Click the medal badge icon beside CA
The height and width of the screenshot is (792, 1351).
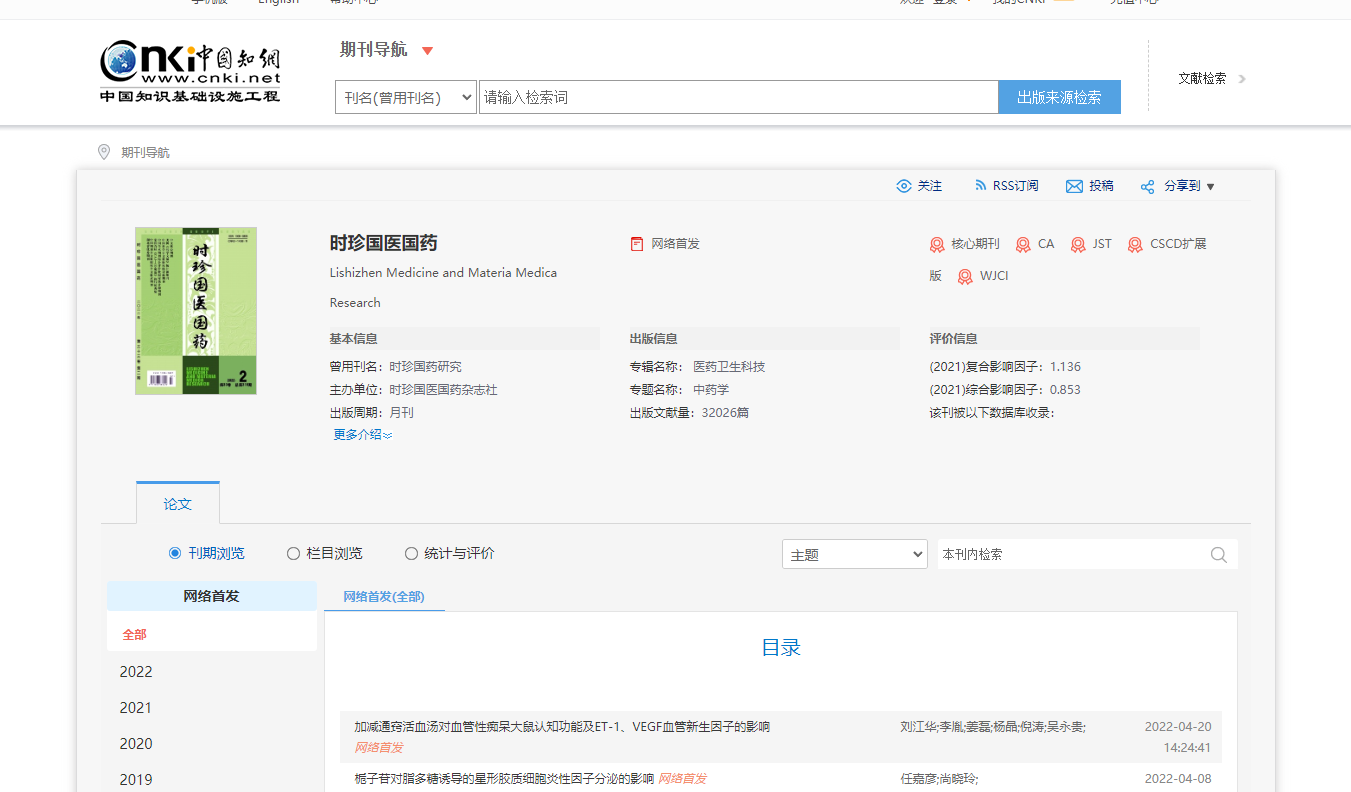[x=1023, y=244]
